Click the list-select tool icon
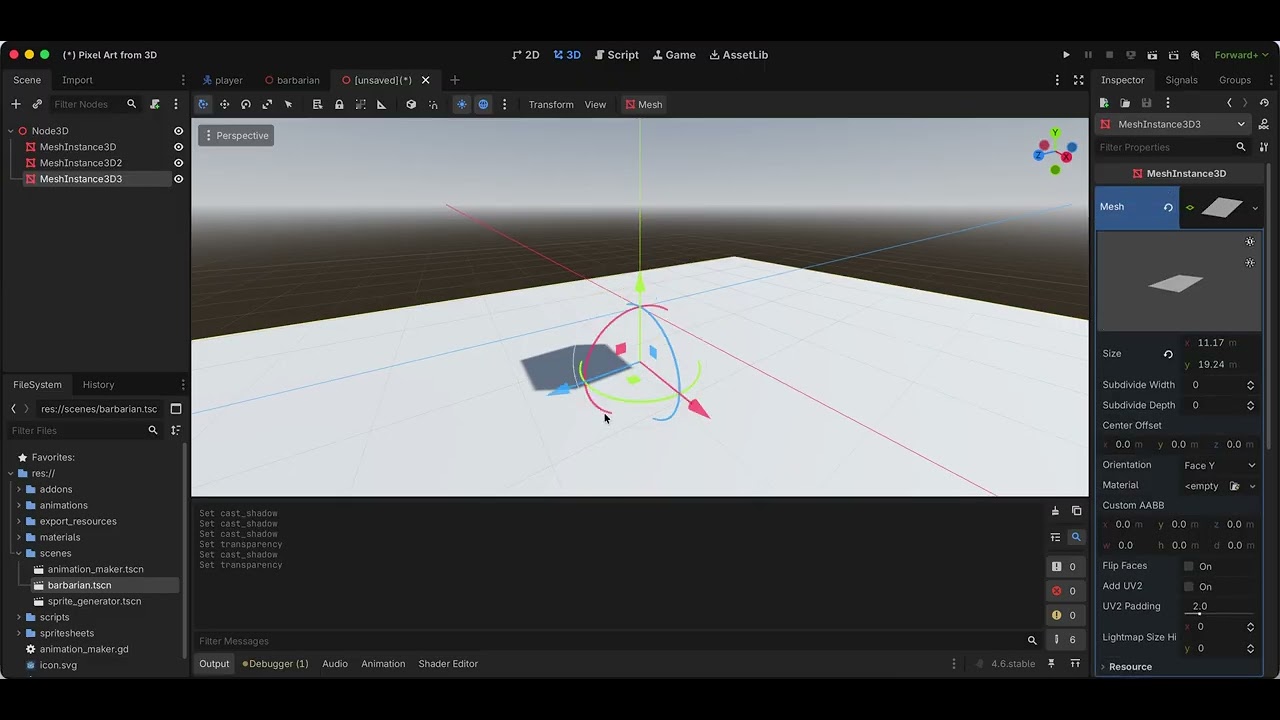 317,104
